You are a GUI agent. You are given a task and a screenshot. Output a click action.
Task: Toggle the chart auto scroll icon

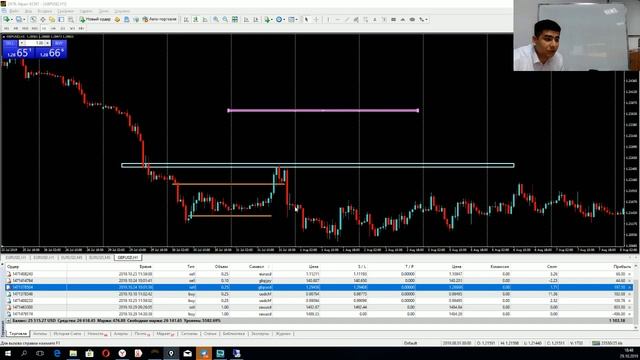(x=246, y=19)
